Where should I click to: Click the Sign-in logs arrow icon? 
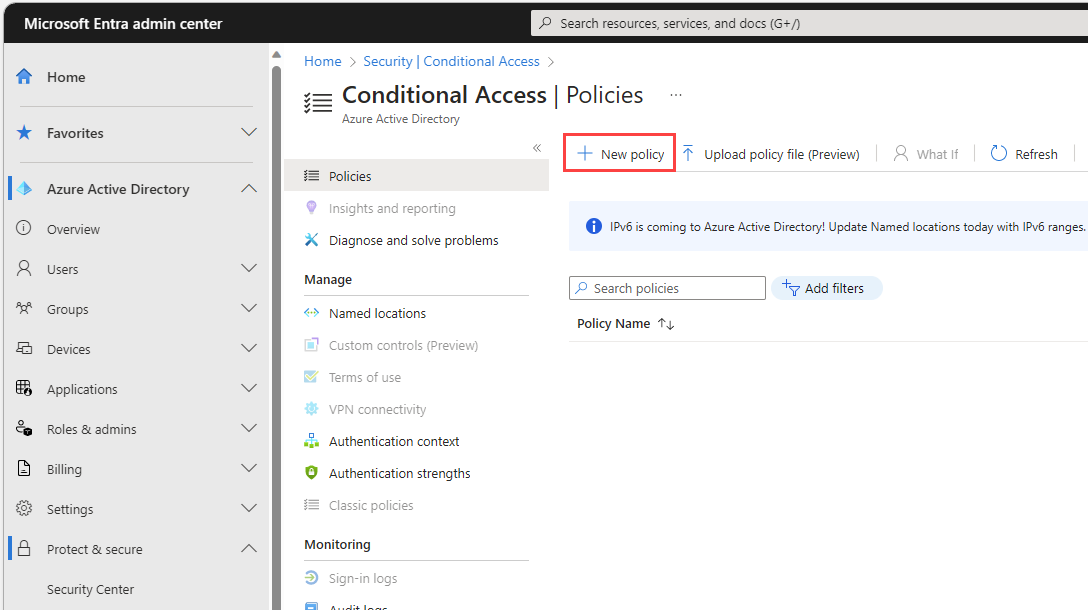[312, 577]
